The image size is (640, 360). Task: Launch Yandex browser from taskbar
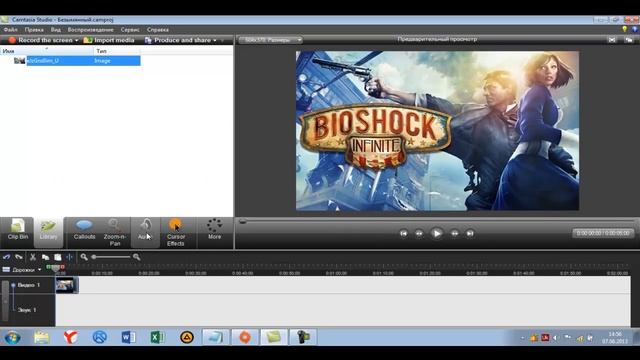(x=71, y=338)
